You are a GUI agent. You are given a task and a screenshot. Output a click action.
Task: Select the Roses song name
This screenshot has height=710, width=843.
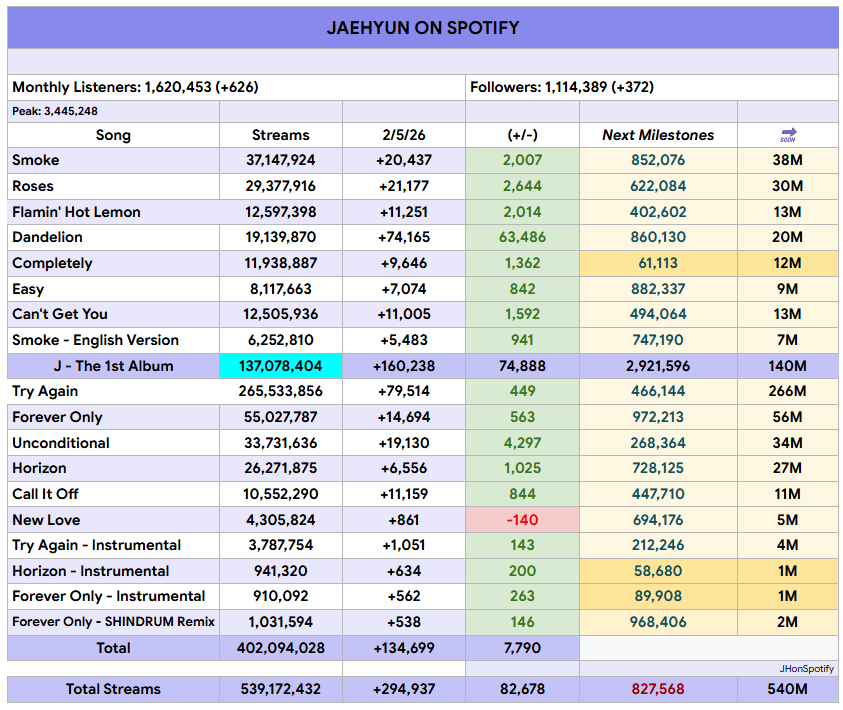tap(33, 186)
